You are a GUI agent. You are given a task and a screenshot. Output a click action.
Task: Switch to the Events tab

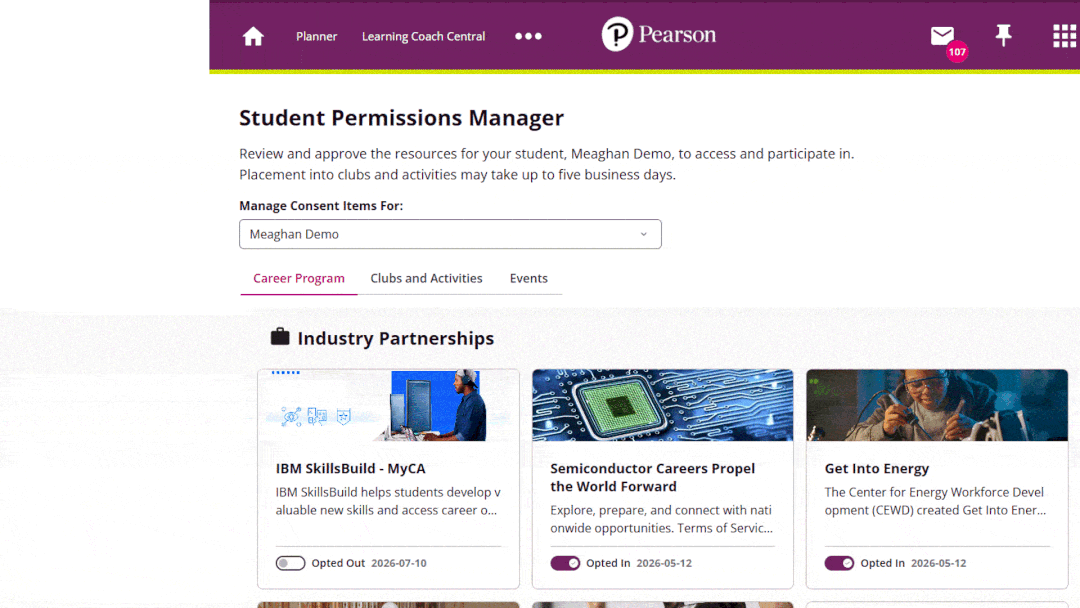coord(528,278)
